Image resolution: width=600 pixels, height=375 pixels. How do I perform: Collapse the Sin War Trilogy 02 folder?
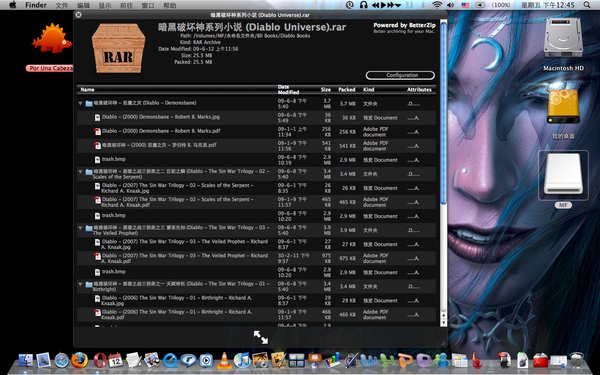(x=80, y=172)
